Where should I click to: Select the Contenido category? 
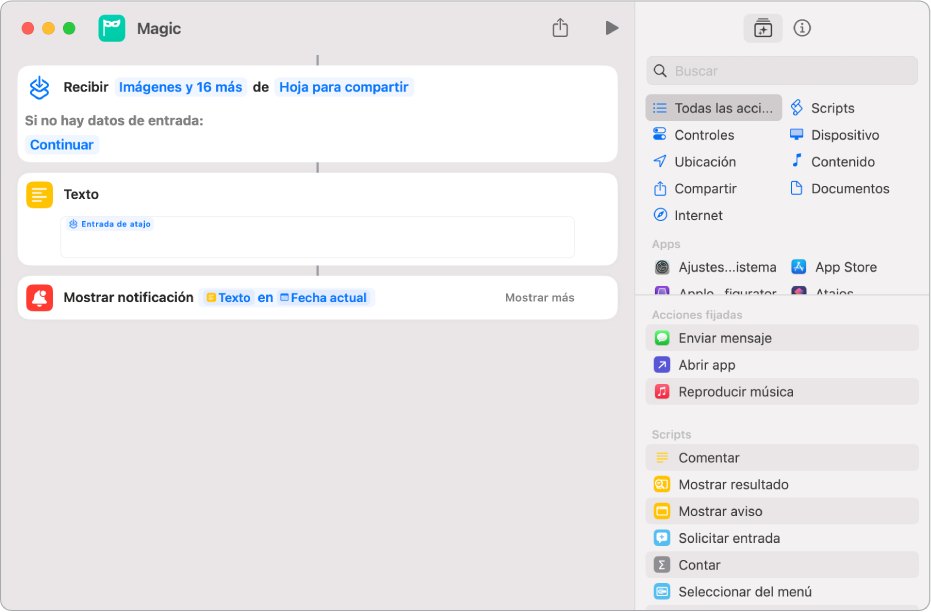(832, 161)
